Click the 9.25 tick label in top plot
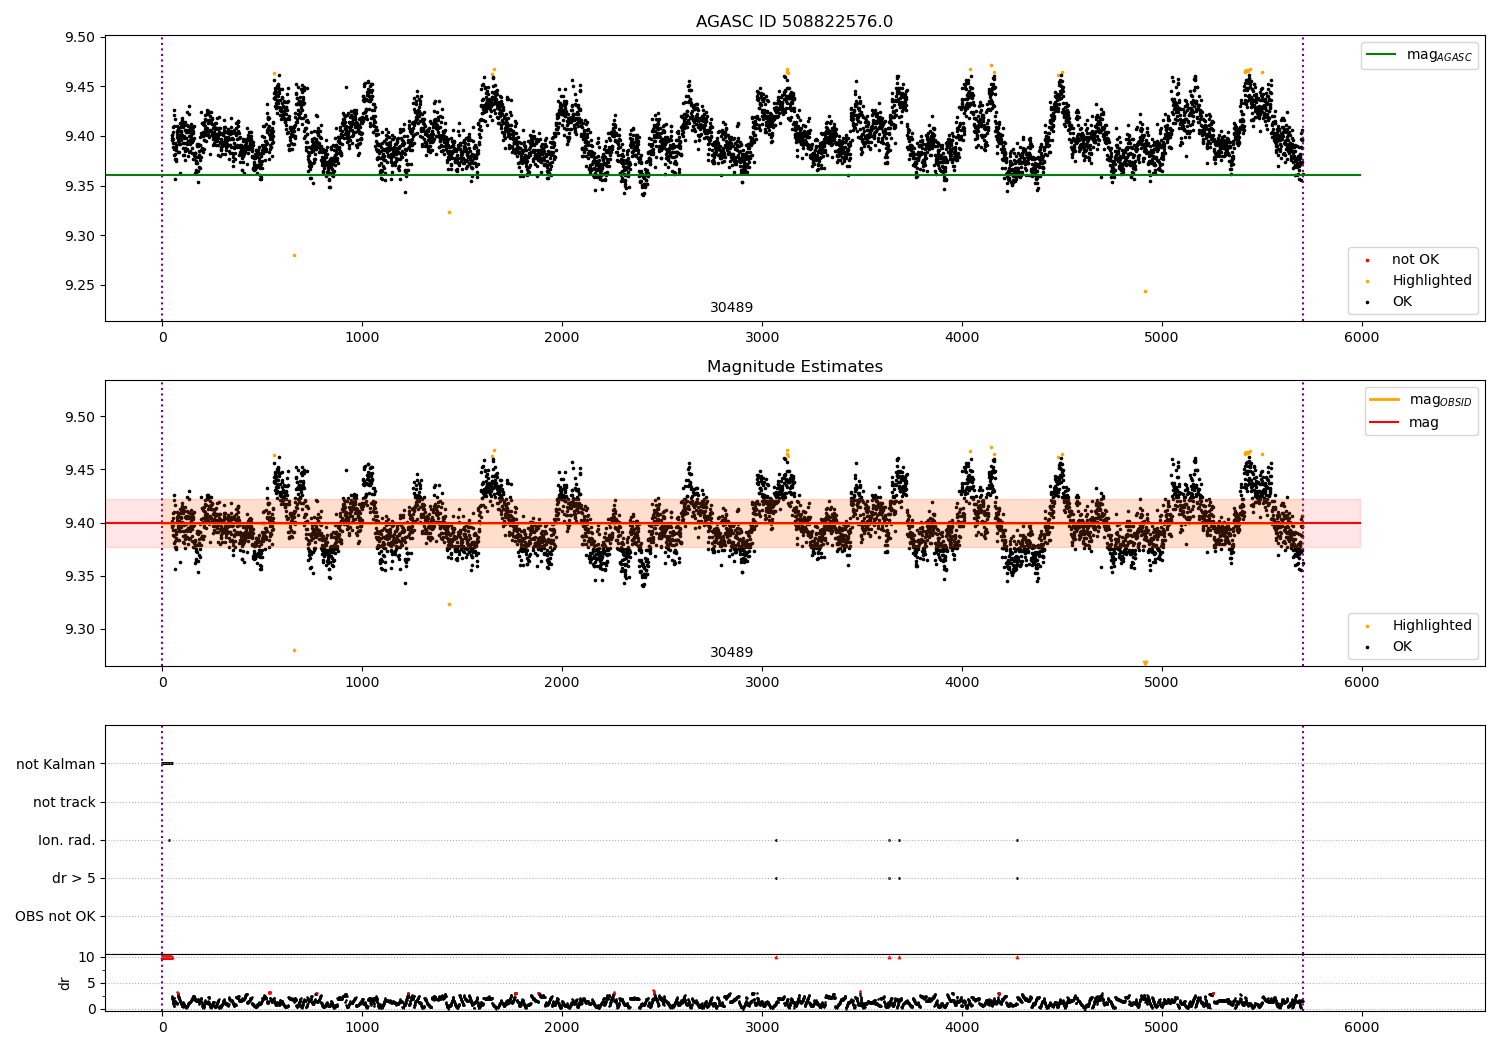1500x1050 pixels. pos(80,286)
